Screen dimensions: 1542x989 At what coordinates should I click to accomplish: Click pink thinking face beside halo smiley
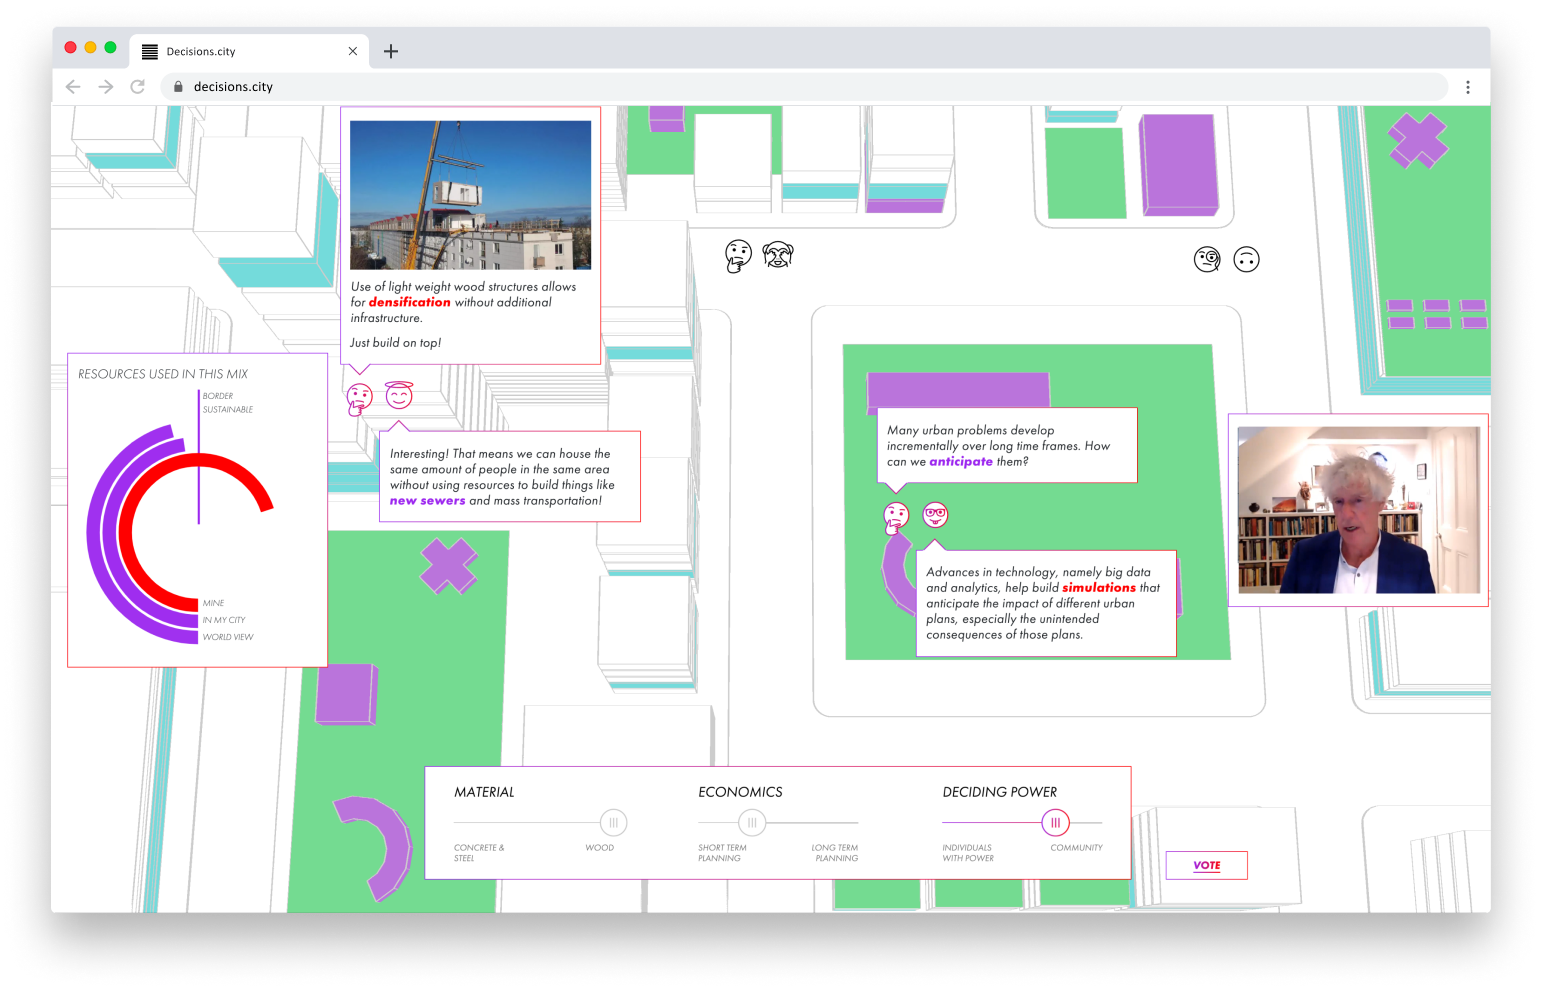pos(359,398)
